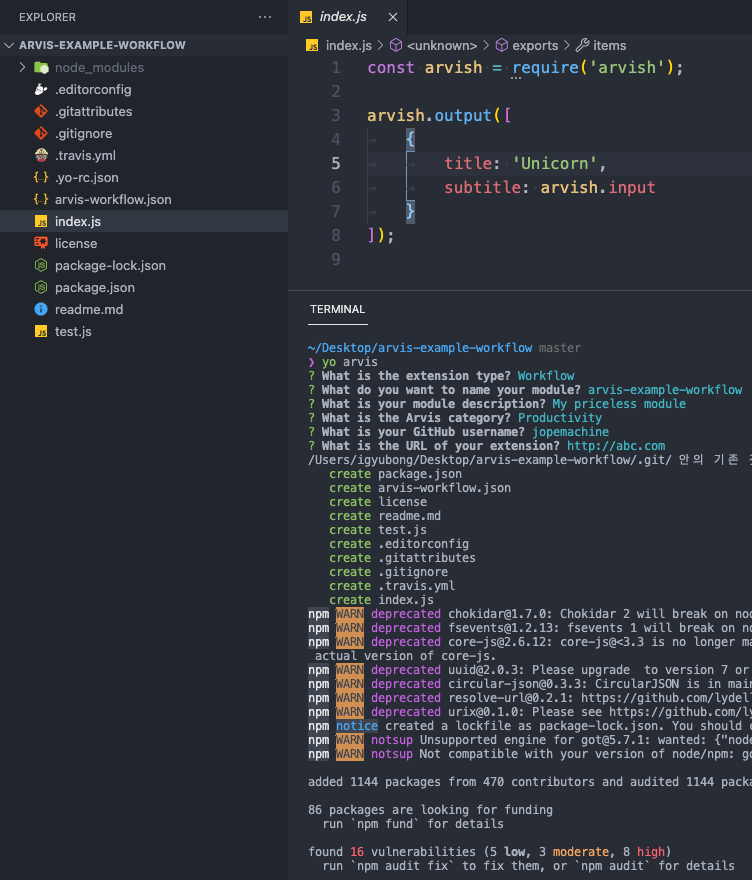Click the node_modules folder icon
This screenshot has height=880, width=752.
(41, 67)
